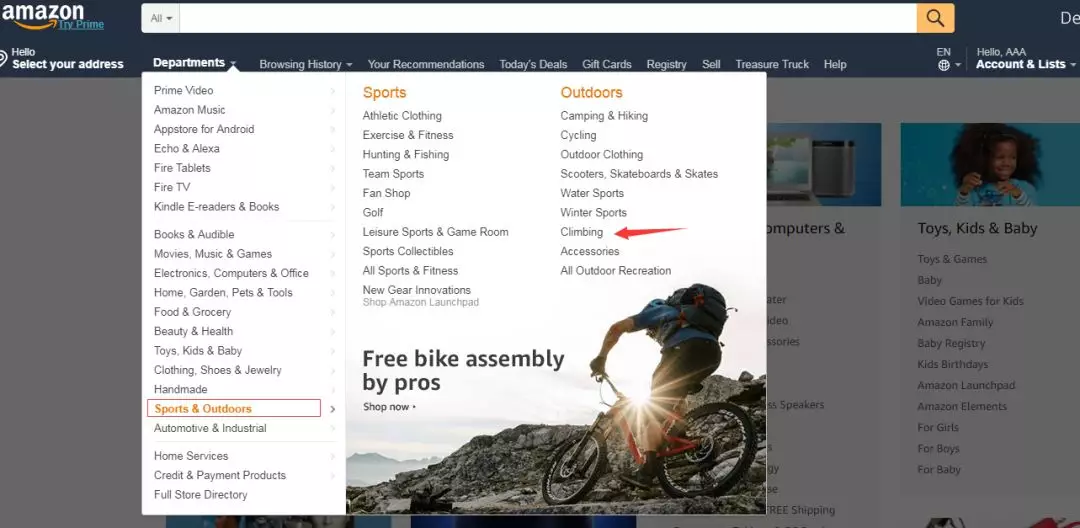Open Outdoor Clothing category
The height and width of the screenshot is (528, 1080).
[602, 154]
